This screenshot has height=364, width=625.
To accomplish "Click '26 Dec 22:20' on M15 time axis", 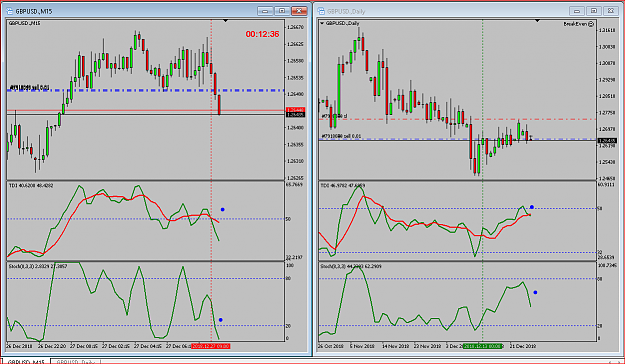I will [53, 346].
